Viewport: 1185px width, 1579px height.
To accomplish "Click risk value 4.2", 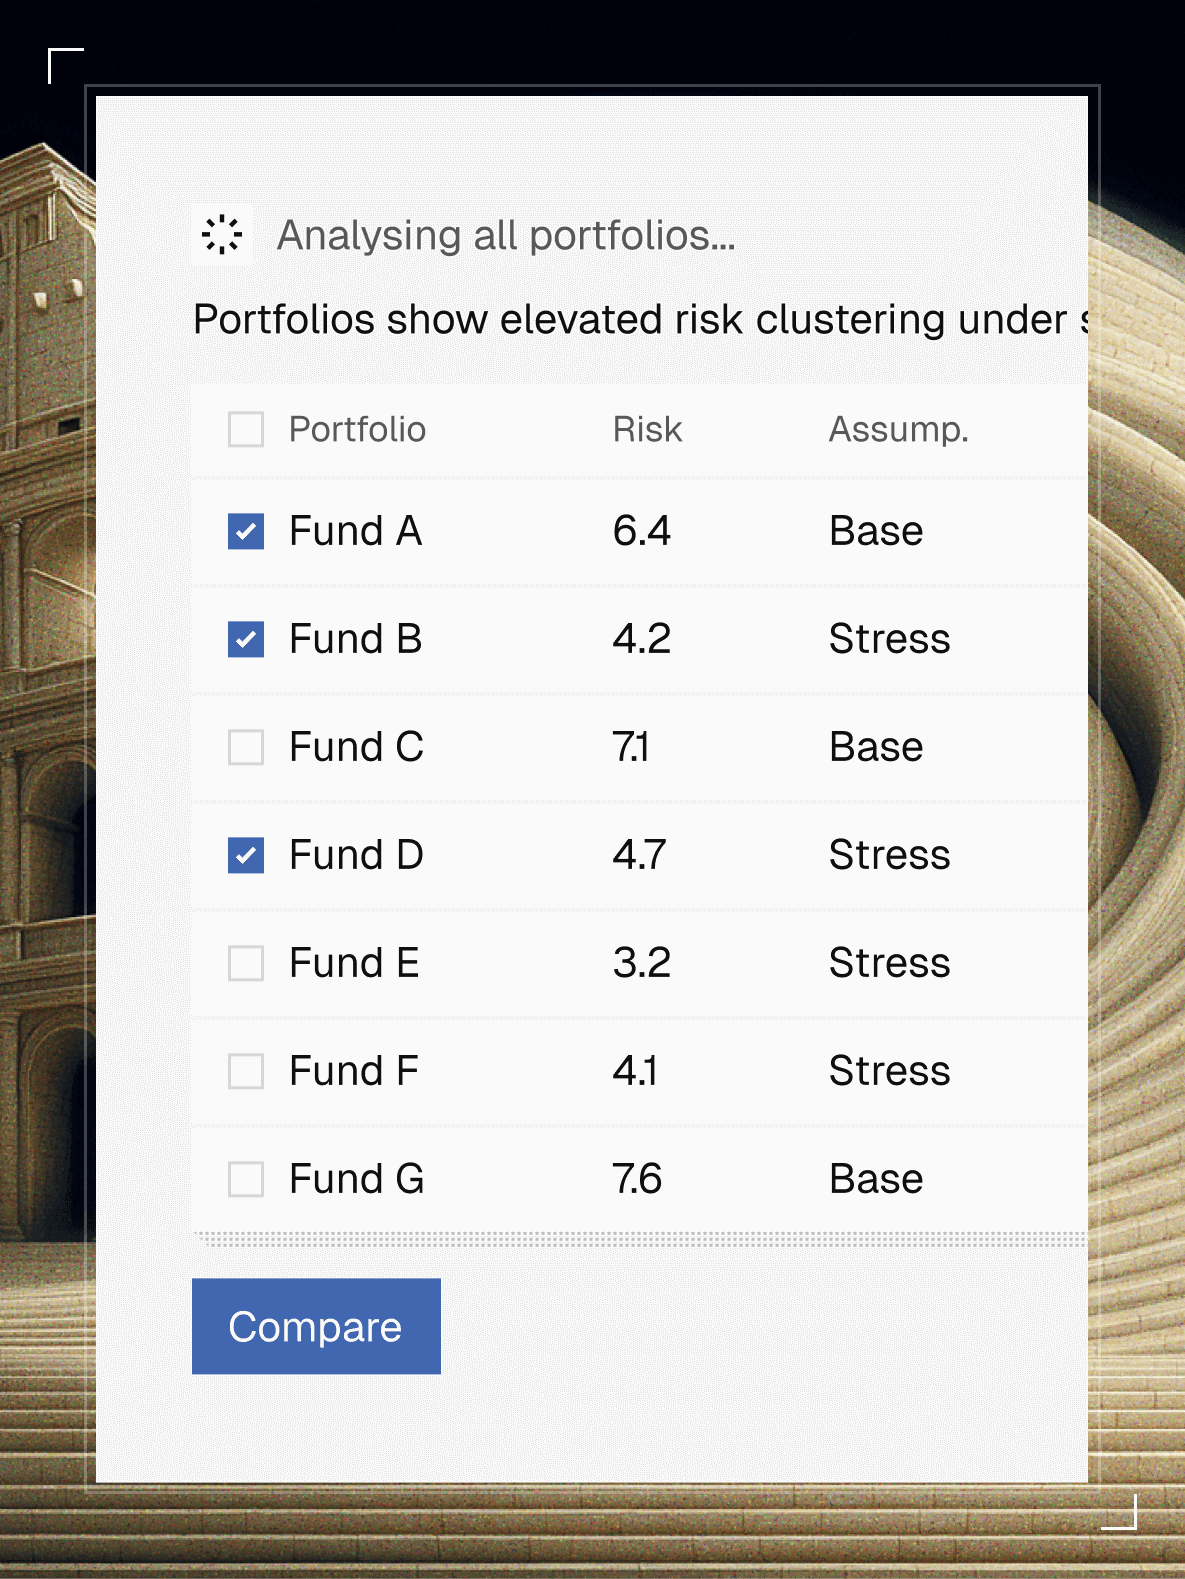I will tap(641, 639).
